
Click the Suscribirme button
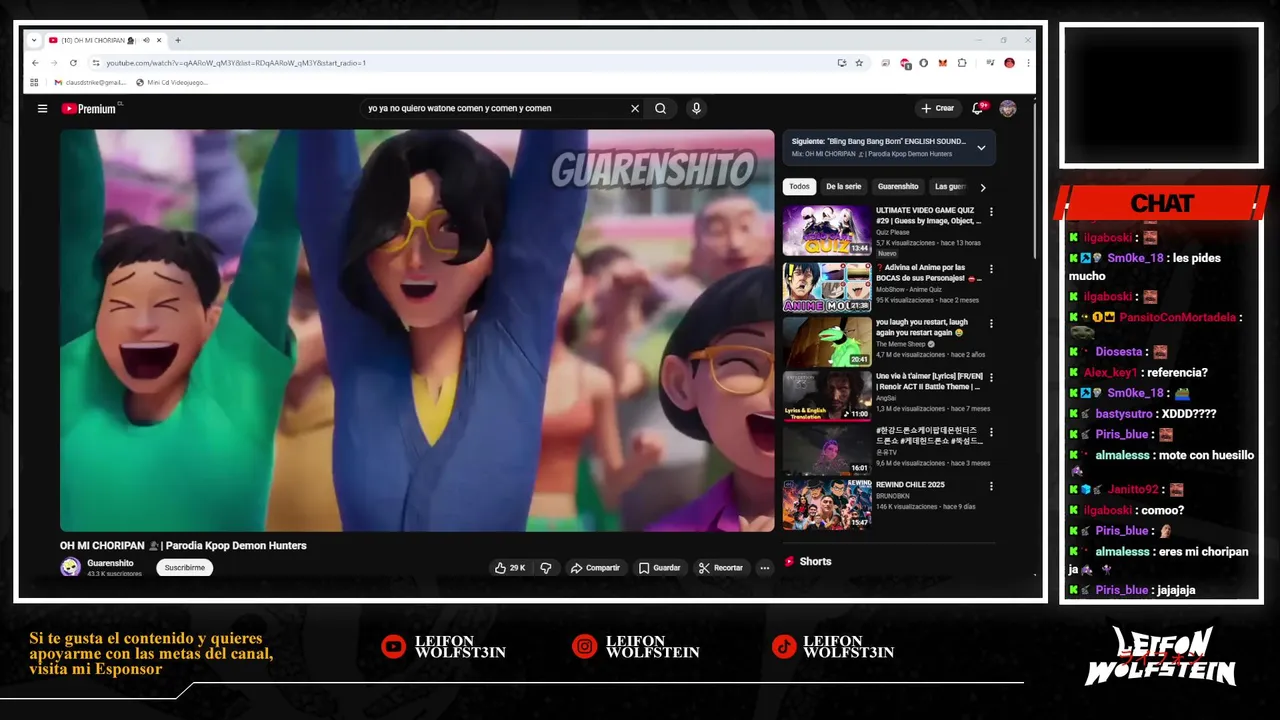(x=184, y=568)
